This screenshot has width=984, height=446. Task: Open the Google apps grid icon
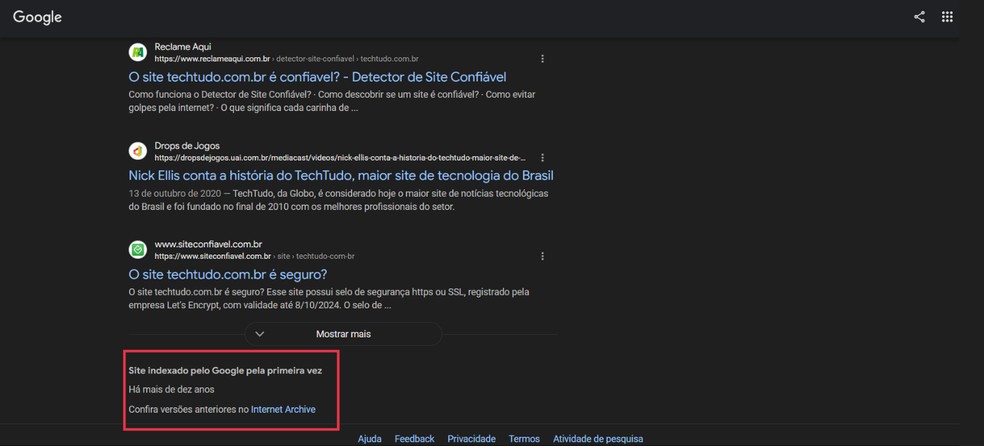pos(947,17)
